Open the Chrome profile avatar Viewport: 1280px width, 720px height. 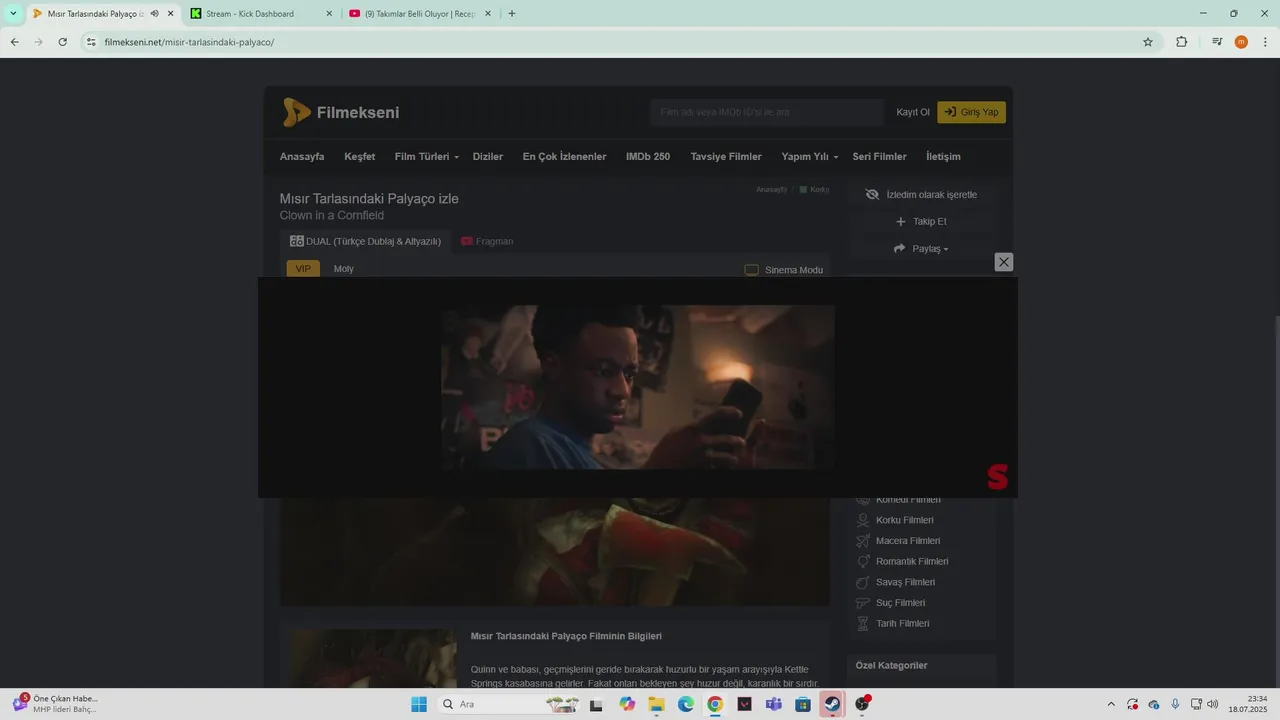[x=1241, y=42]
